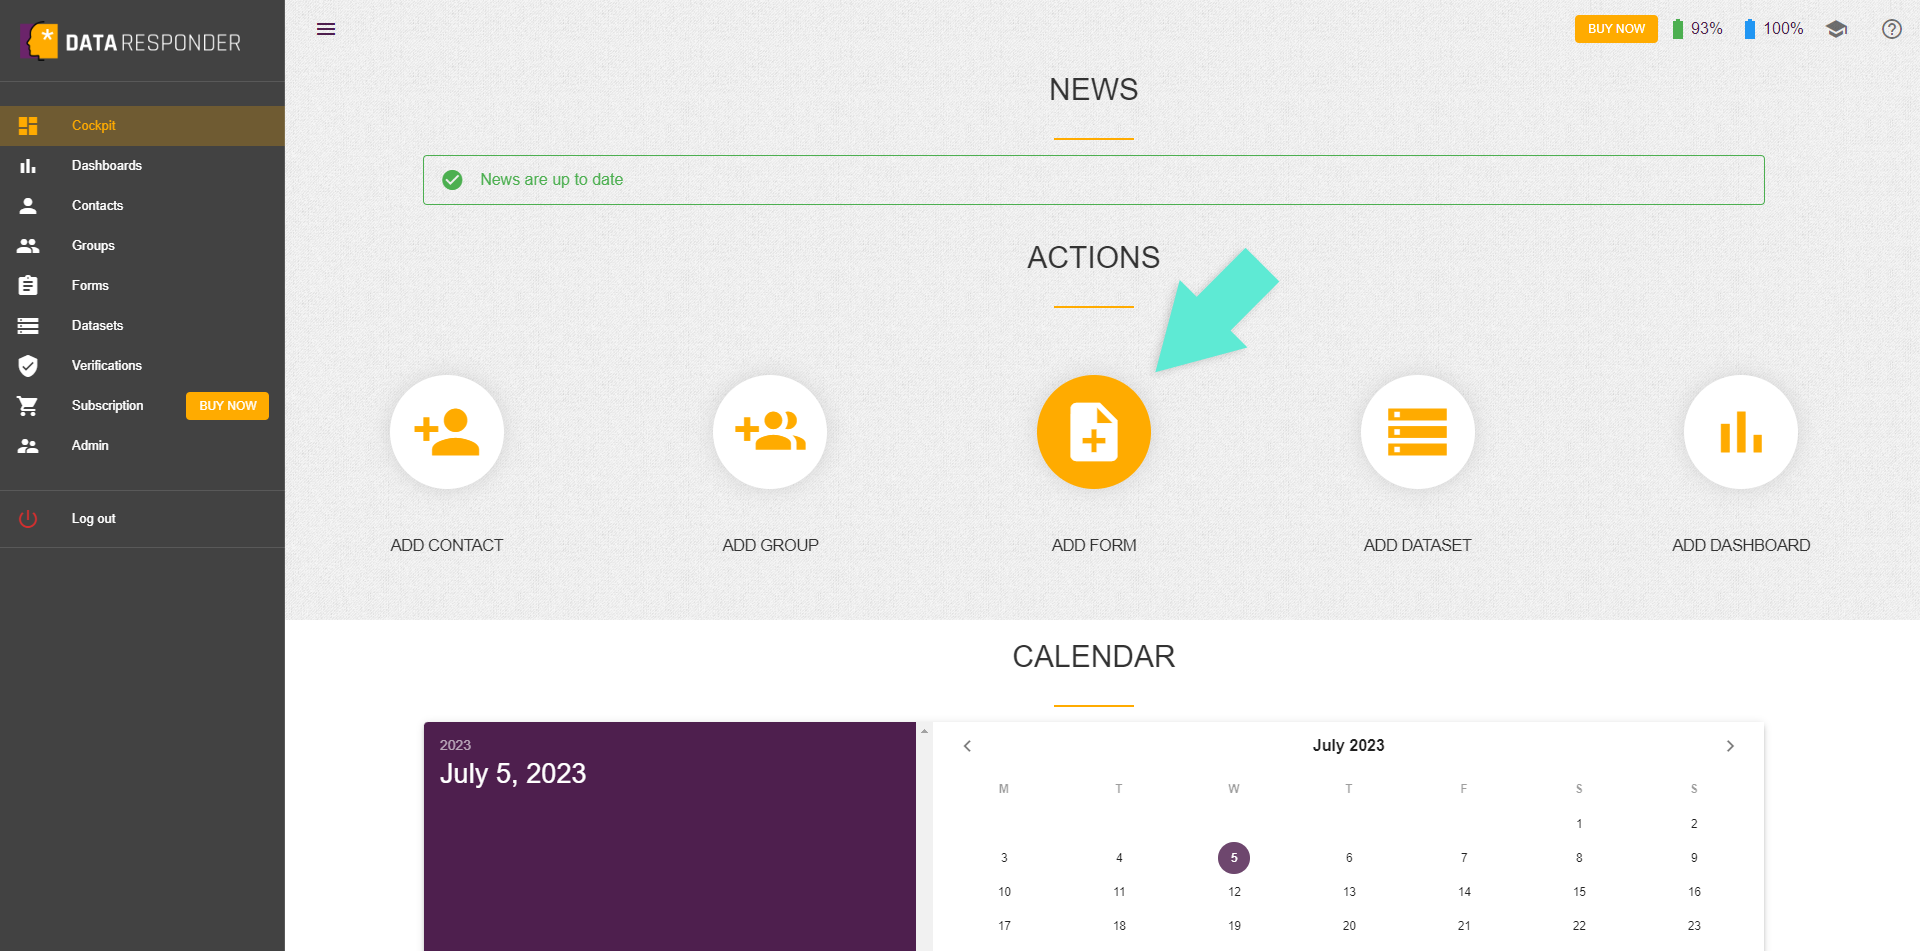Select day 9 in calendar

click(x=1694, y=858)
